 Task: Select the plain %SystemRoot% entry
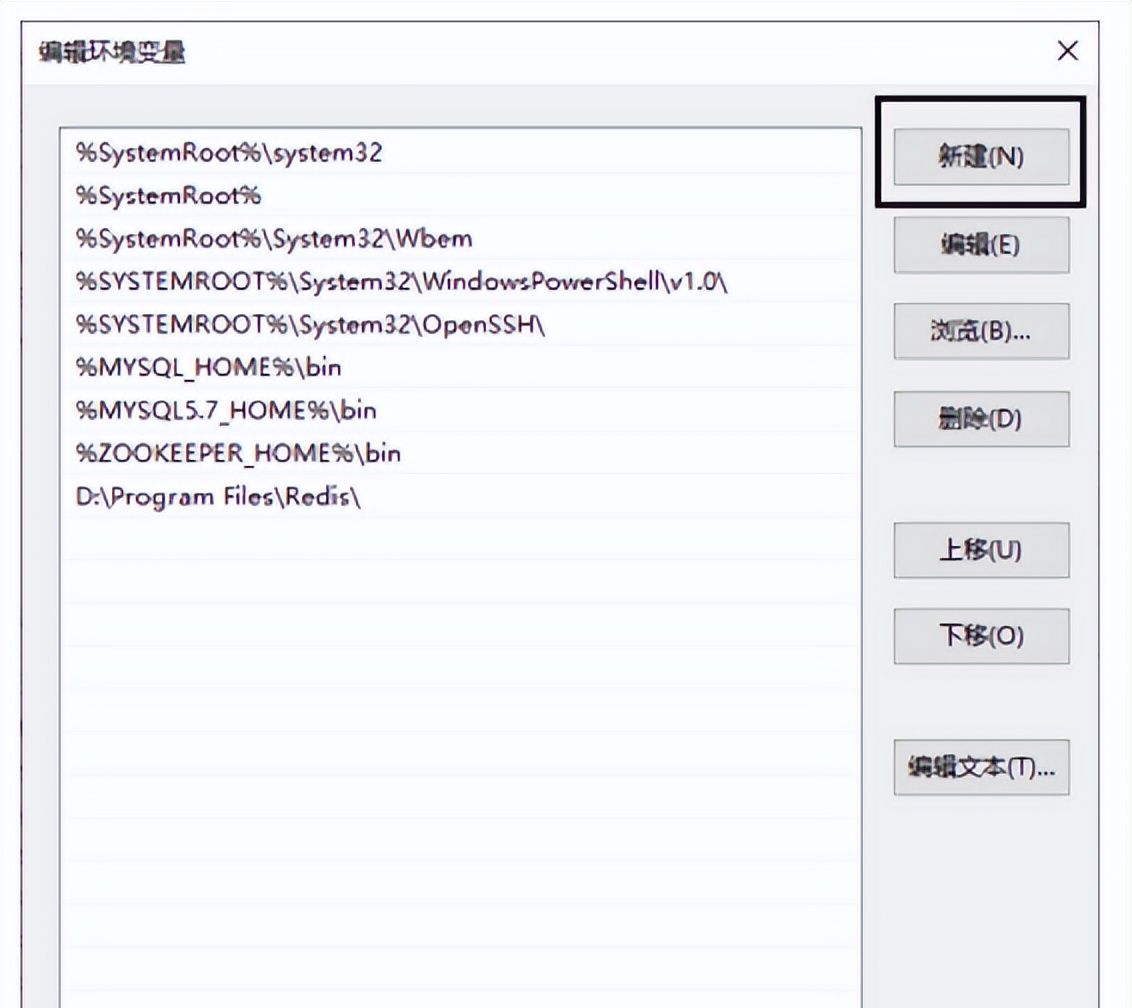pos(461,196)
